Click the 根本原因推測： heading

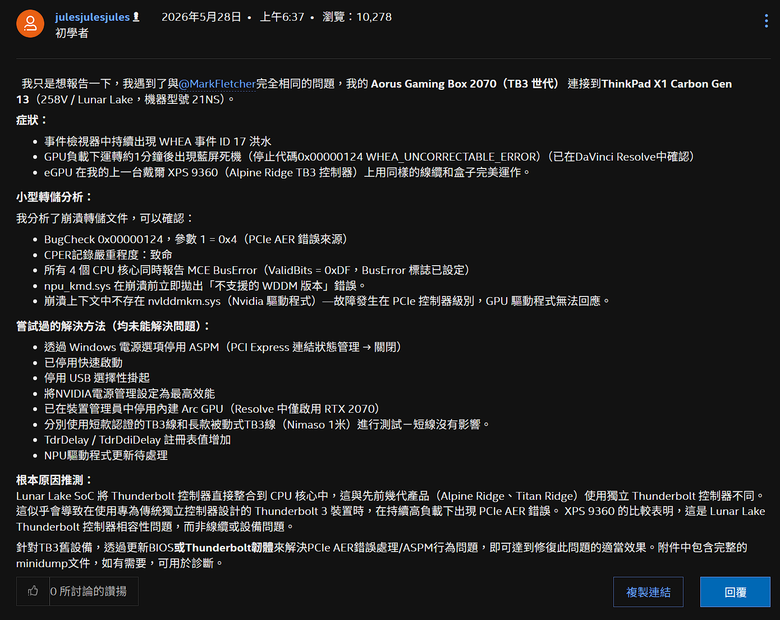point(55,480)
